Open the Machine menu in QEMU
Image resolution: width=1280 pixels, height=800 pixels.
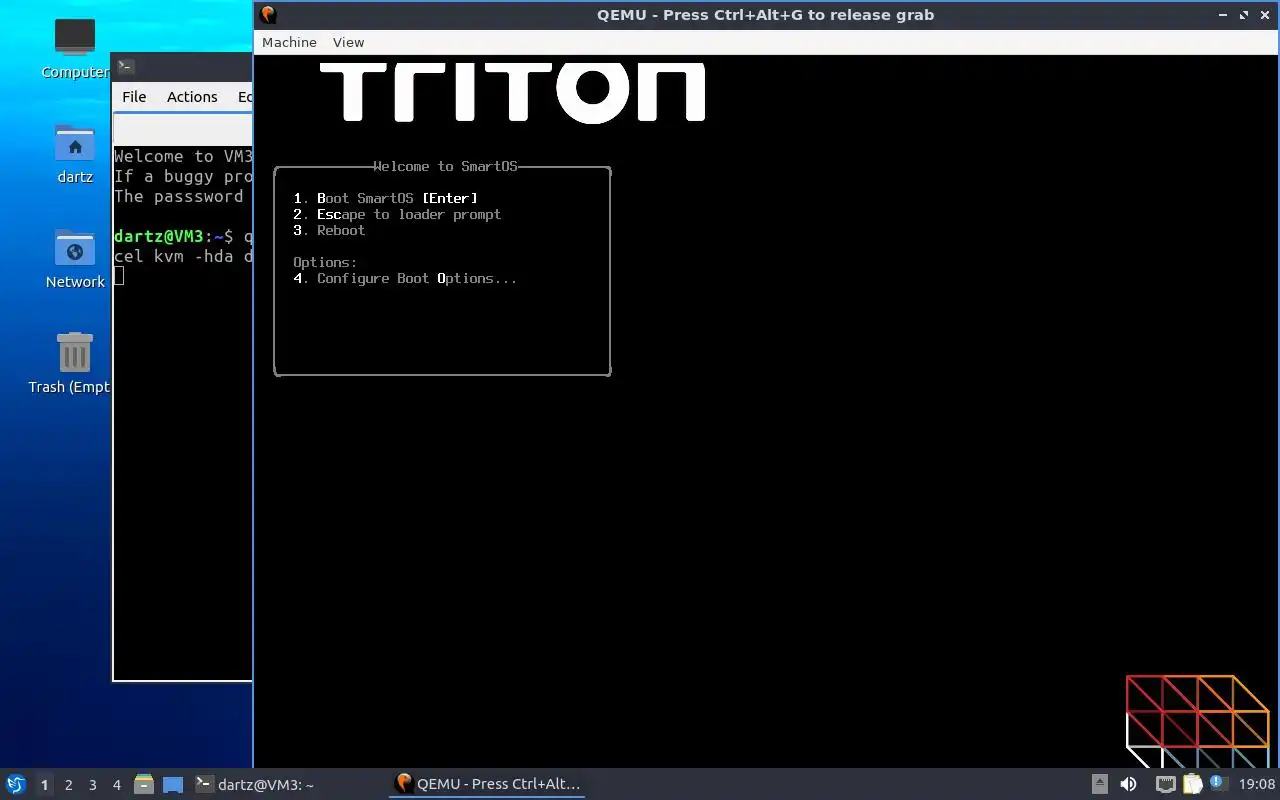pos(289,42)
